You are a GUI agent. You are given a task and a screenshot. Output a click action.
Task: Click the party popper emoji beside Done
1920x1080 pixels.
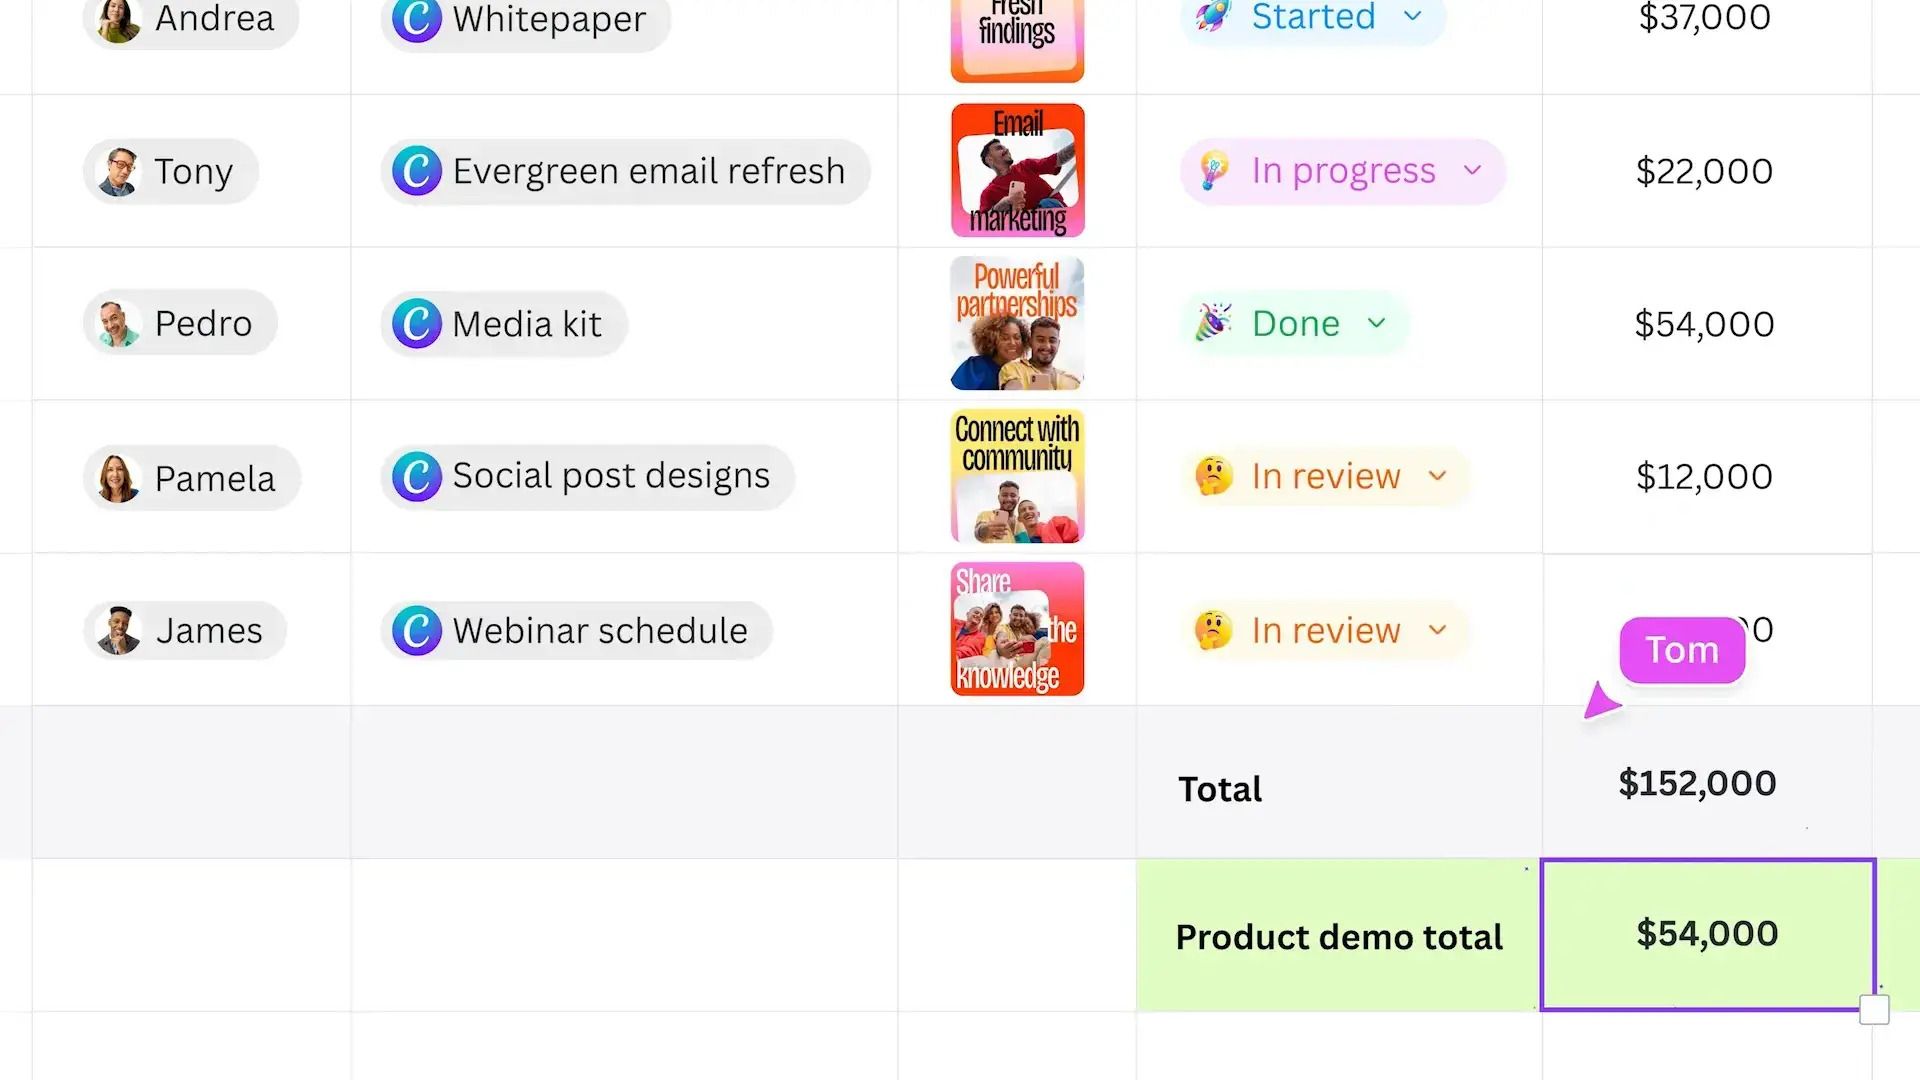[1213, 323]
